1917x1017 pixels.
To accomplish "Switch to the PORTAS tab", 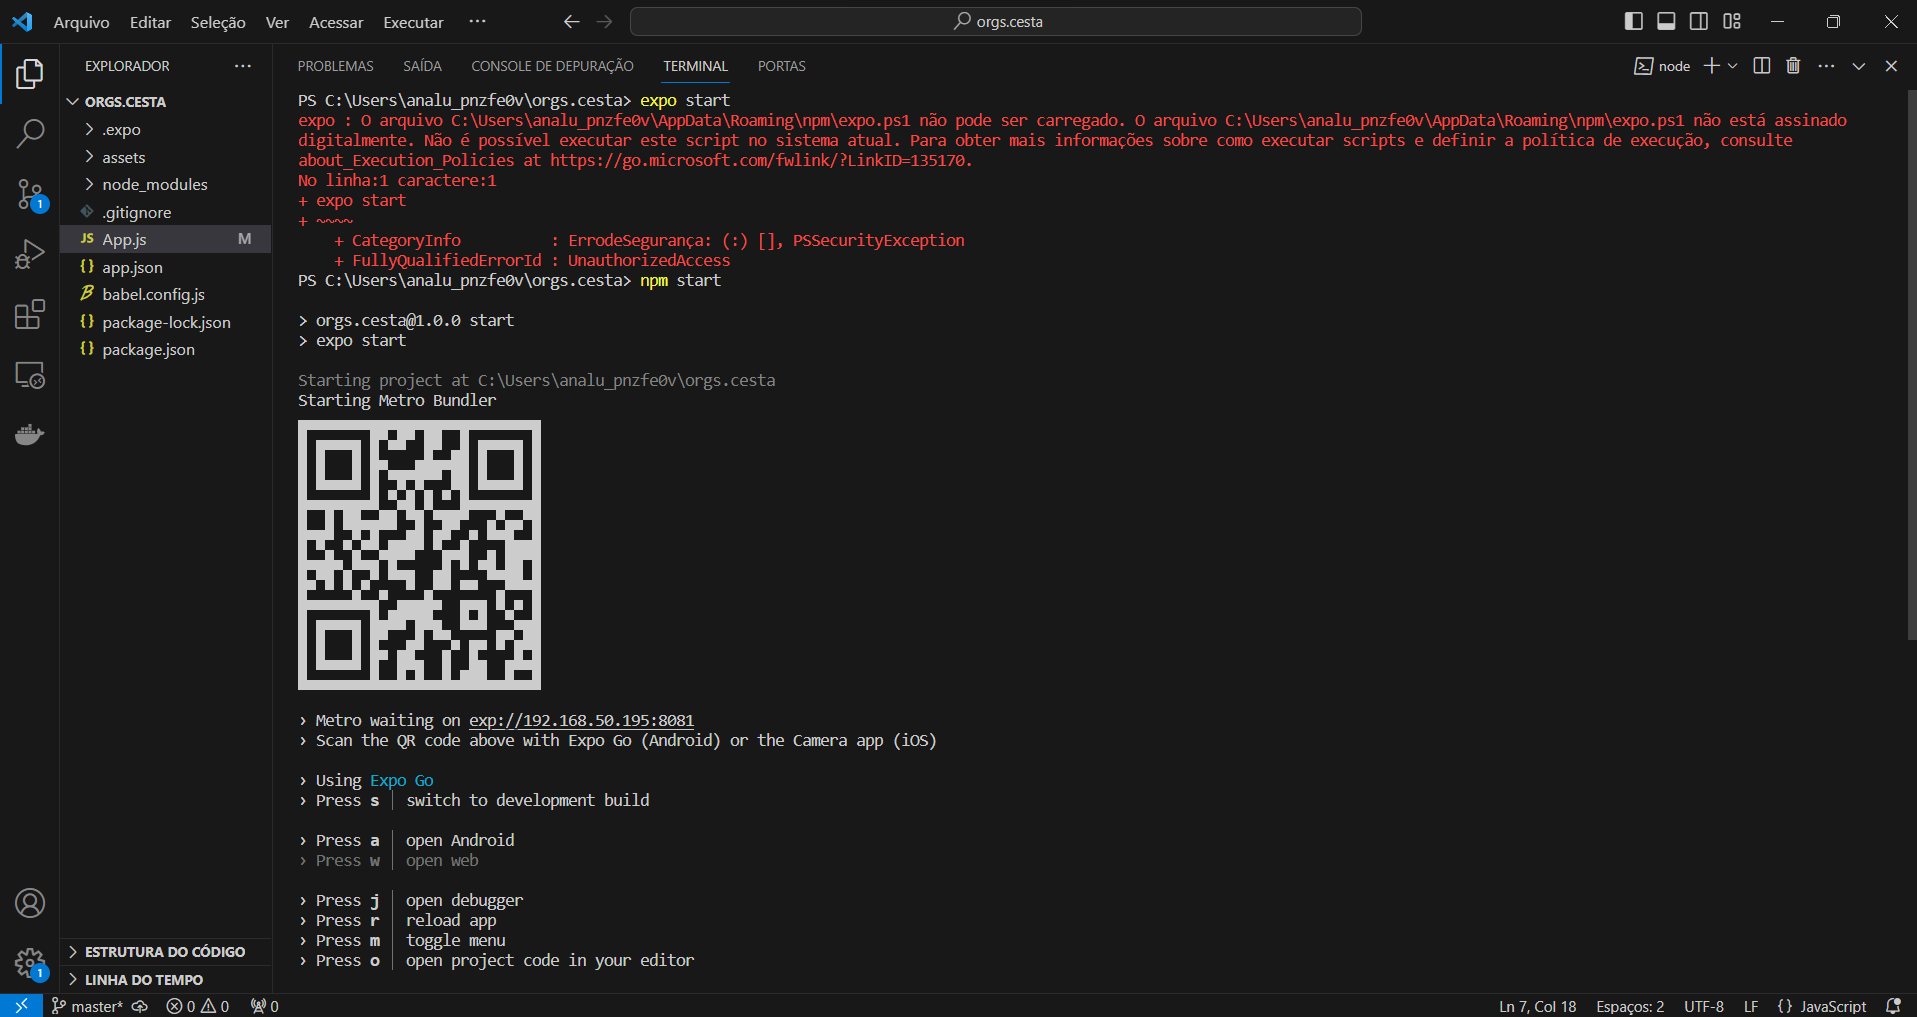I will tap(781, 66).
